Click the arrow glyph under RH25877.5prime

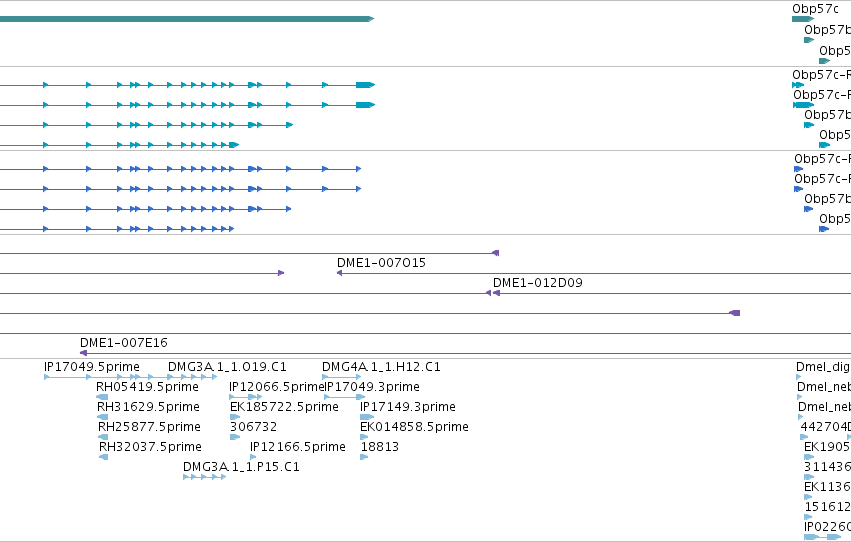coord(103,437)
